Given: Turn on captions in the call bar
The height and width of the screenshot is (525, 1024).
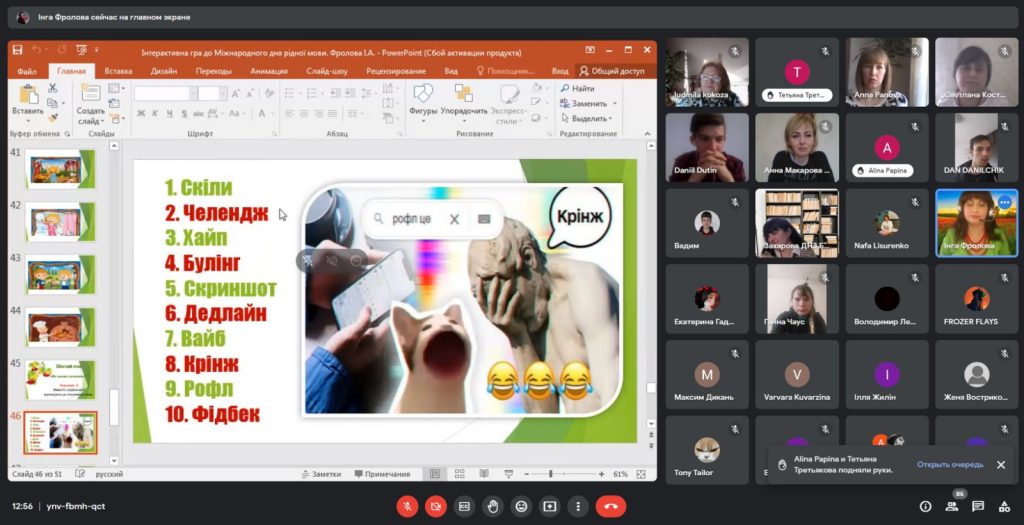Looking at the screenshot, I should tap(464, 506).
